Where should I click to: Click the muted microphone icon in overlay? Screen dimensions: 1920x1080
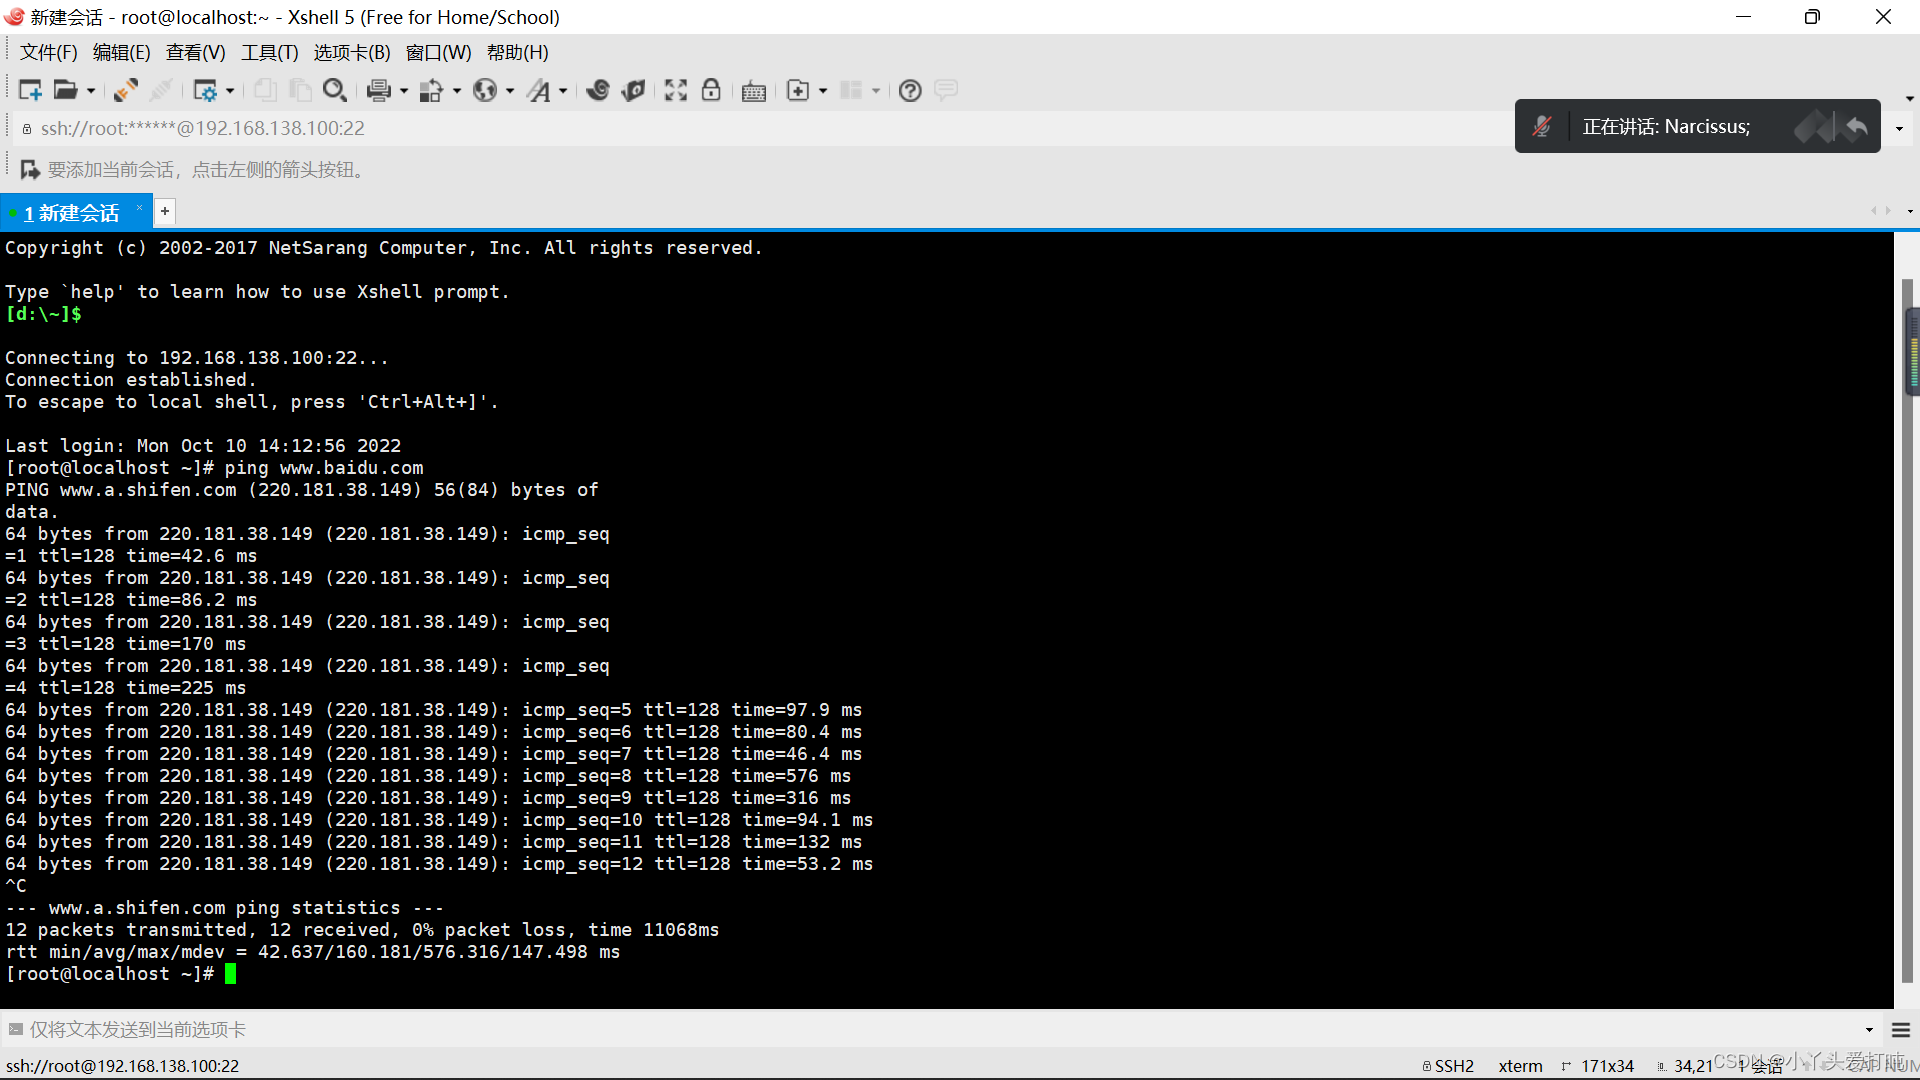(1542, 127)
